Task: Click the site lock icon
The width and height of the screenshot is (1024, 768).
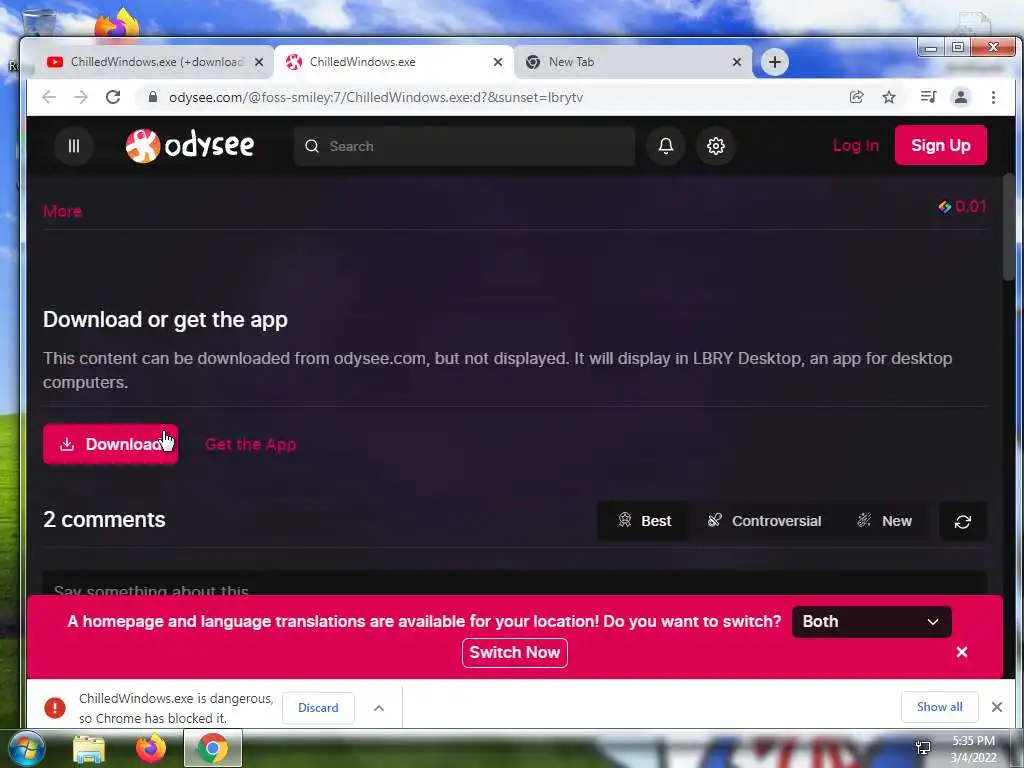Action: click(153, 97)
